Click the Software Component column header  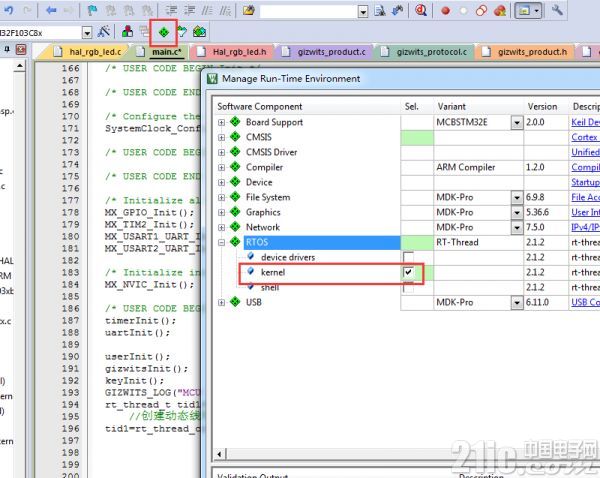(260, 106)
